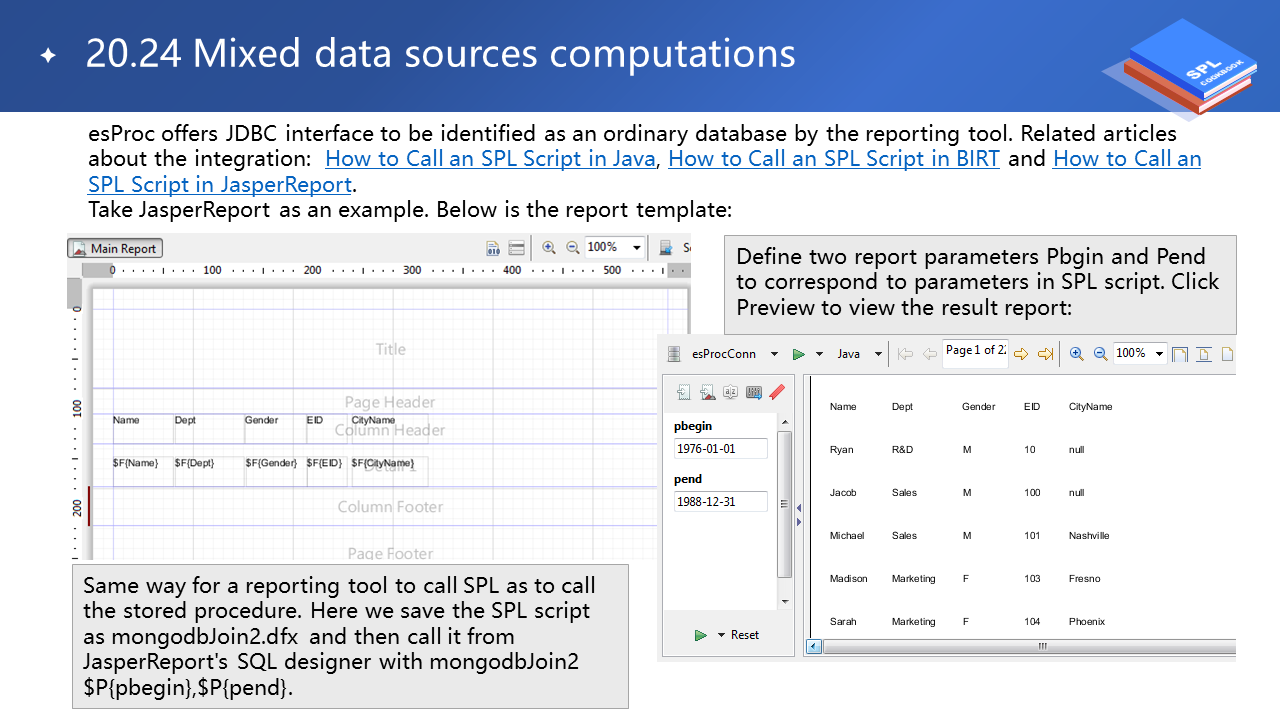Zoom in on the report preview
Viewport: 1280px width, 720px height.
coord(1076,354)
